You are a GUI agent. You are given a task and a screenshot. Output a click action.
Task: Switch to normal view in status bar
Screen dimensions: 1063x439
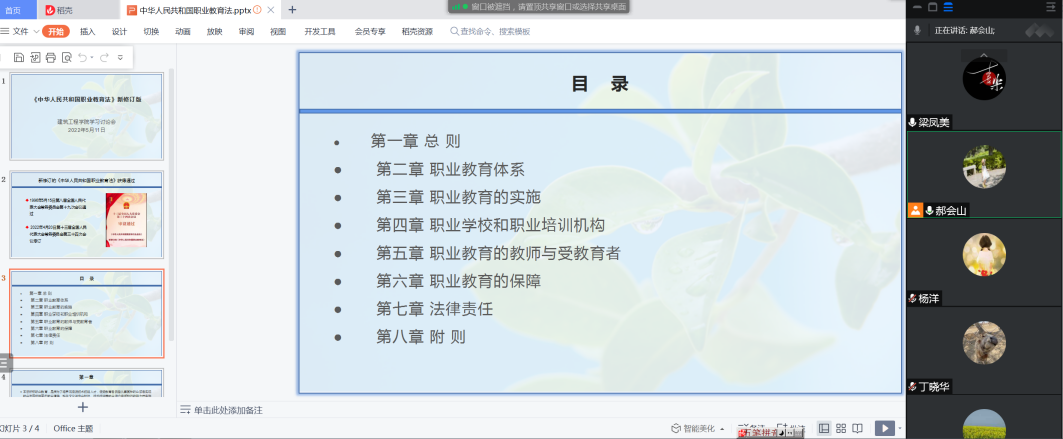click(824, 428)
